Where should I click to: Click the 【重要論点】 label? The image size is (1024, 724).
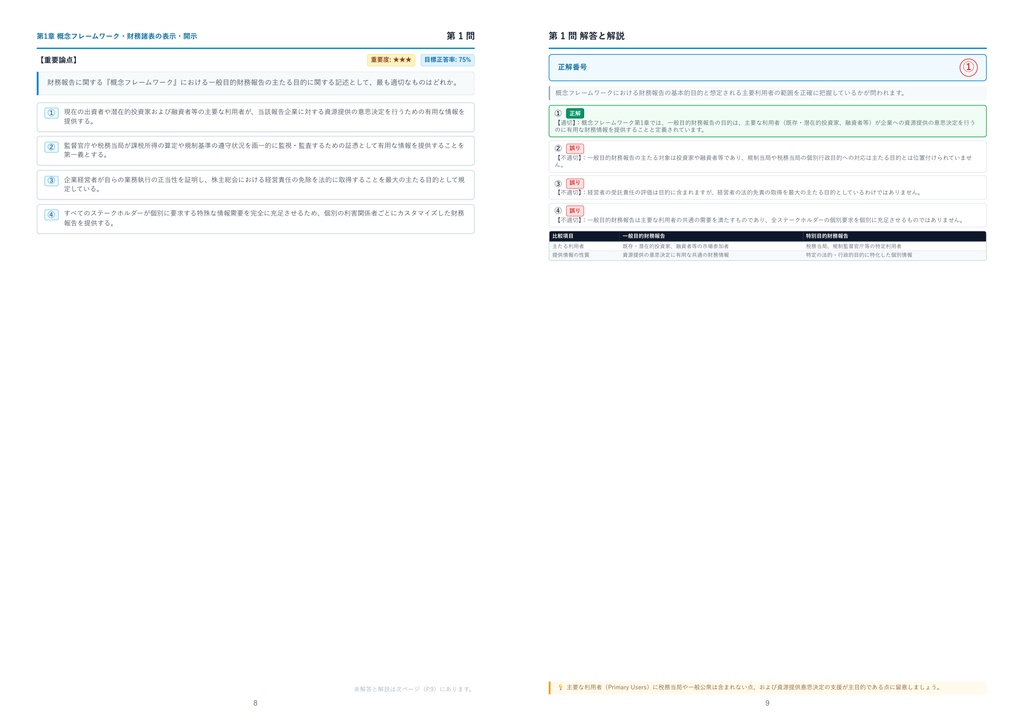(58, 60)
